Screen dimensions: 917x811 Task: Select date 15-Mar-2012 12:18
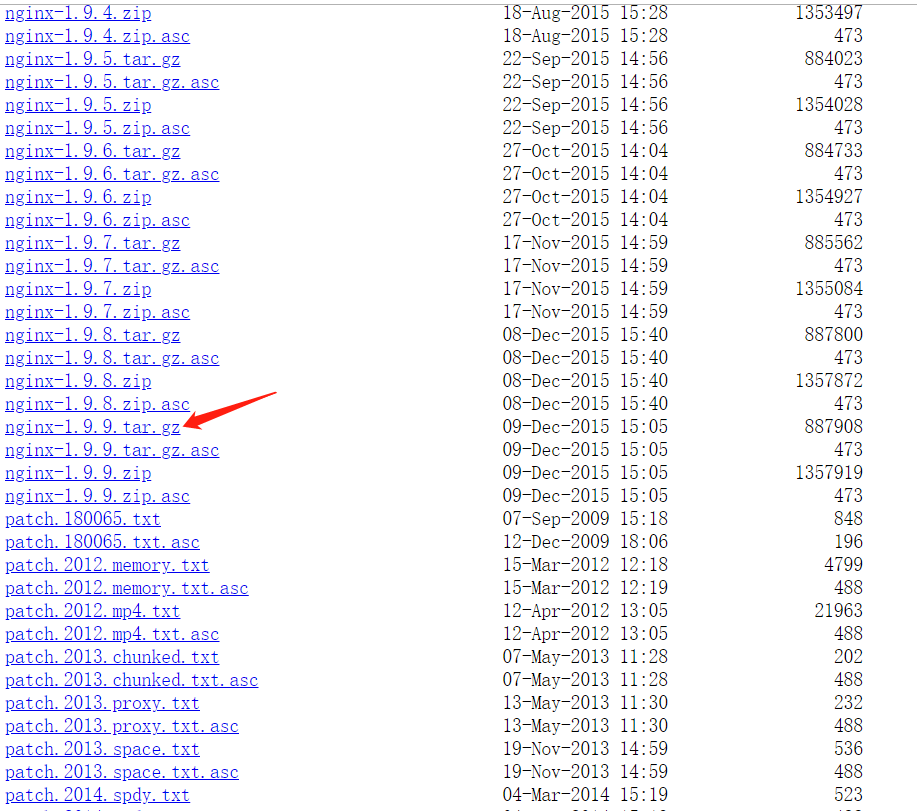coord(585,565)
